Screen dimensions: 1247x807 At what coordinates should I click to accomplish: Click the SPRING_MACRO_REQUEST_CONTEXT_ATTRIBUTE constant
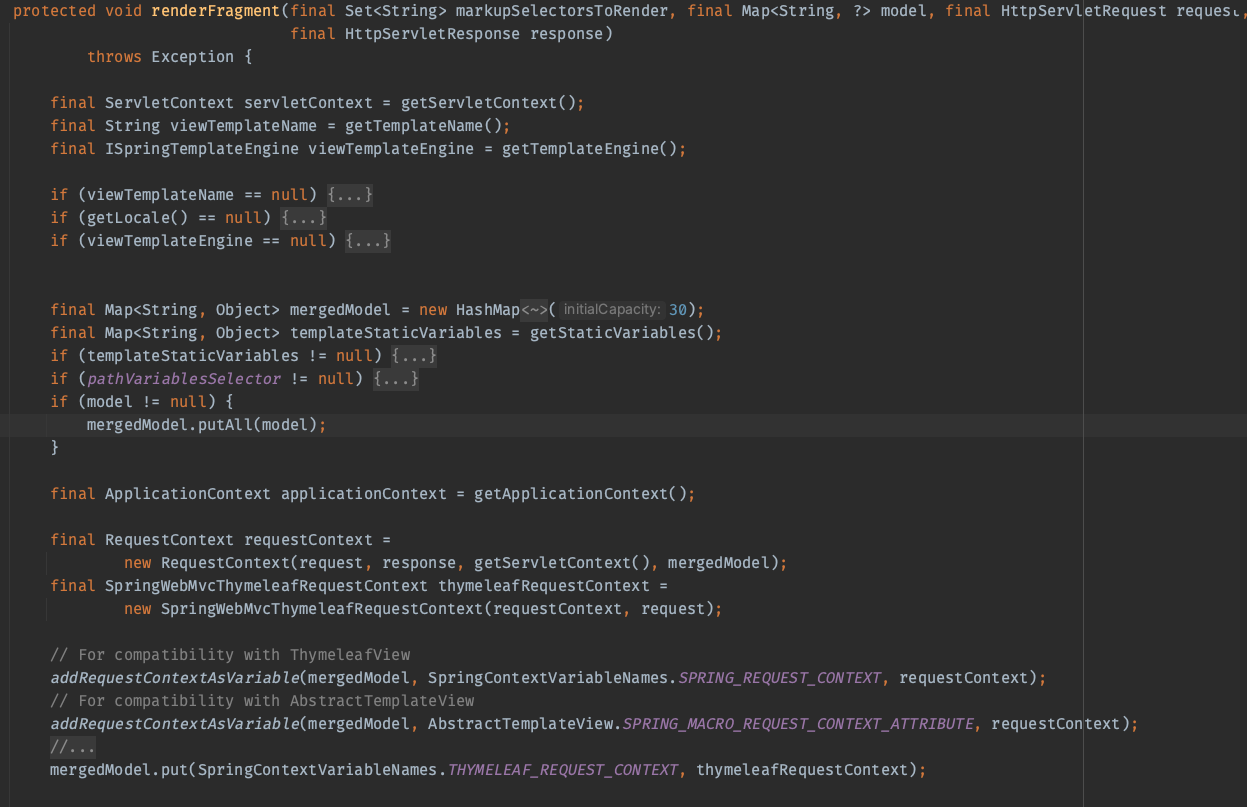point(798,724)
